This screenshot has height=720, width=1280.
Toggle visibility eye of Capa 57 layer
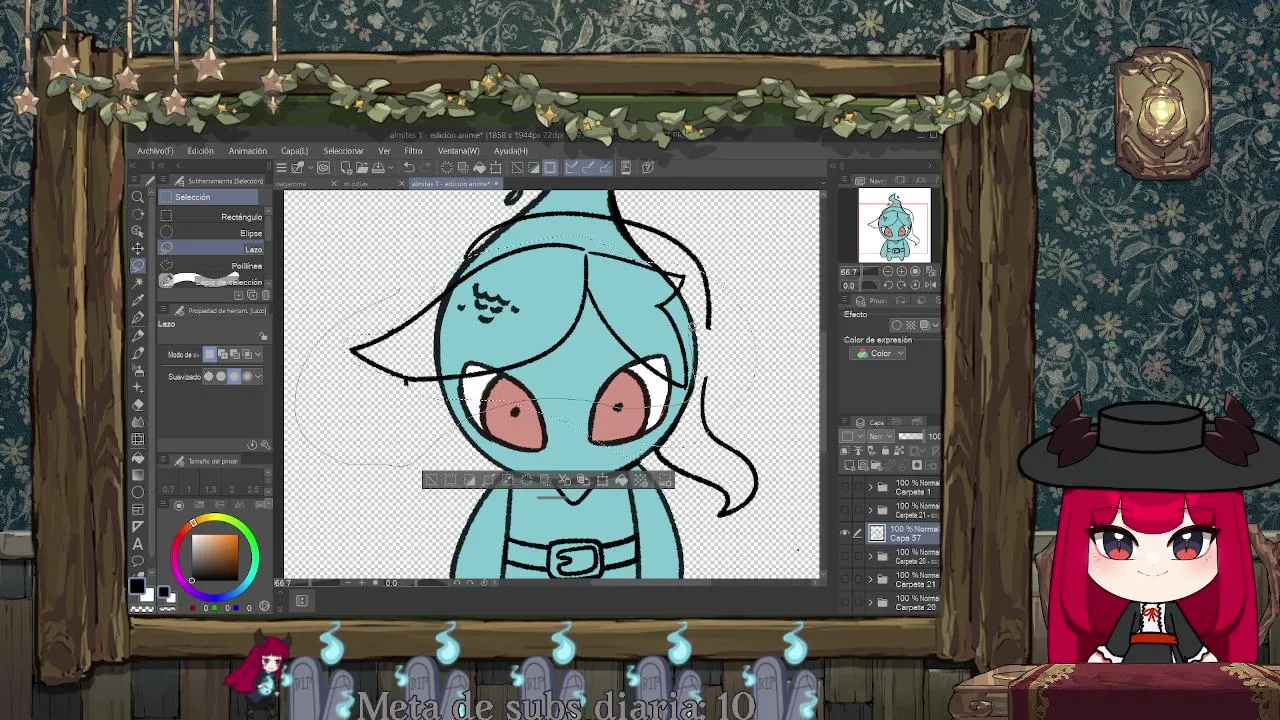click(x=844, y=533)
